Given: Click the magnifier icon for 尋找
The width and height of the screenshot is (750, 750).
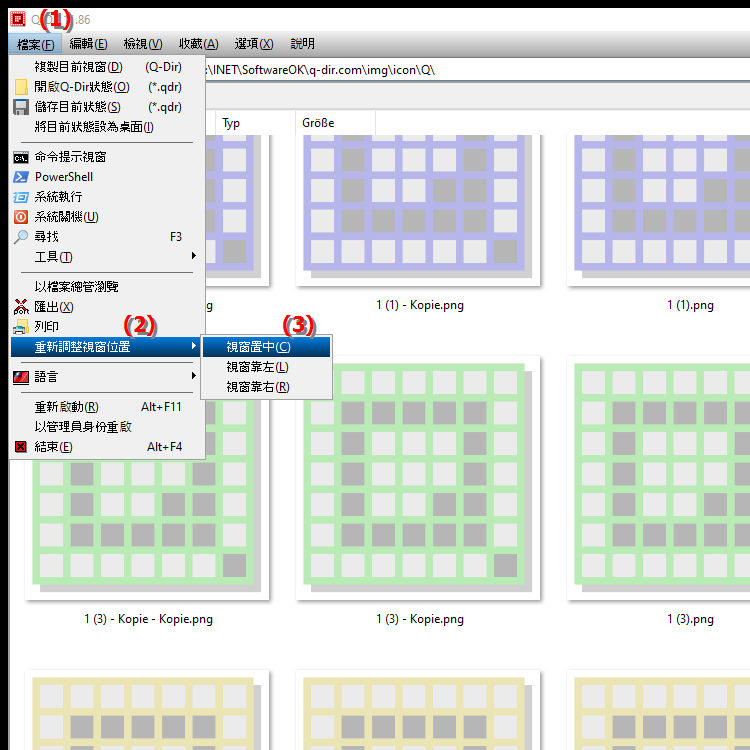Looking at the screenshot, I should click(x=21, y=237).
